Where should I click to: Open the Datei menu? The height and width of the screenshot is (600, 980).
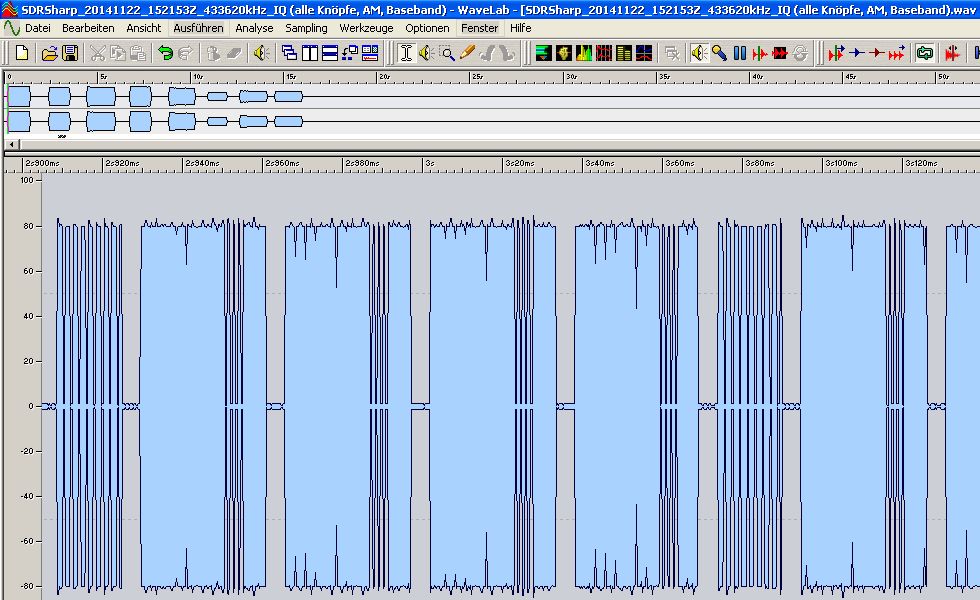(x=37, y=28)
